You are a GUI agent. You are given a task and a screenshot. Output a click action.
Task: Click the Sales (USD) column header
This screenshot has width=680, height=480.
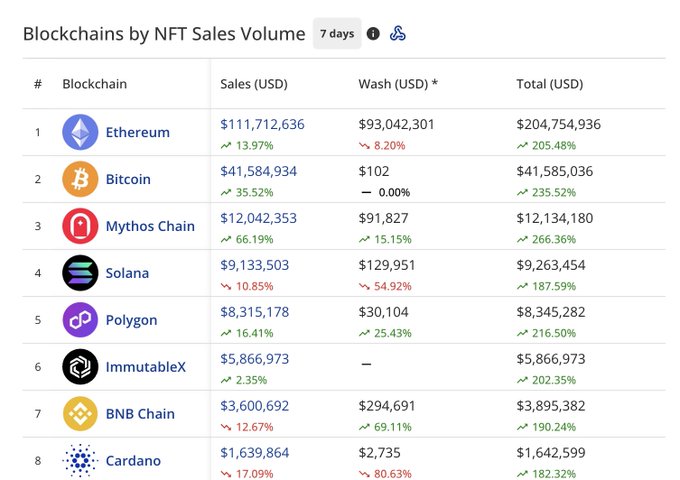(x=254, y=84)
